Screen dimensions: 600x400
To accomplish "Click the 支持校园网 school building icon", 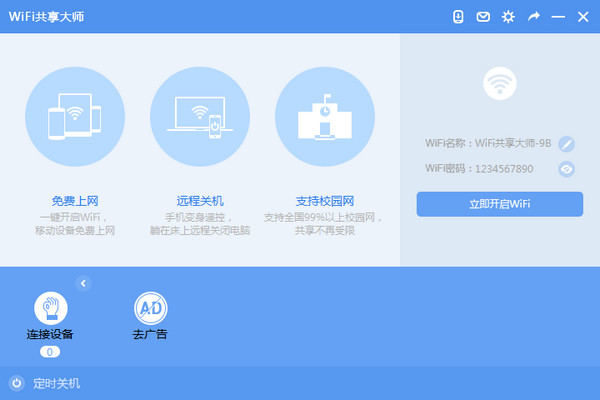I will tap(324, 117).
